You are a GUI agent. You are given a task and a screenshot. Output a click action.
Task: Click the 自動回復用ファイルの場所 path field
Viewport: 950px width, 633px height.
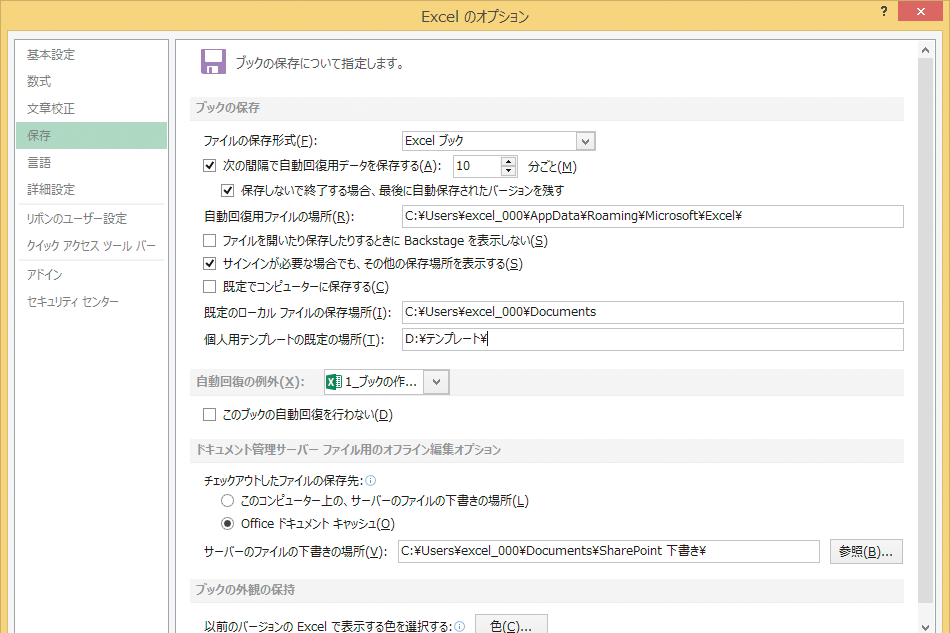653,216
